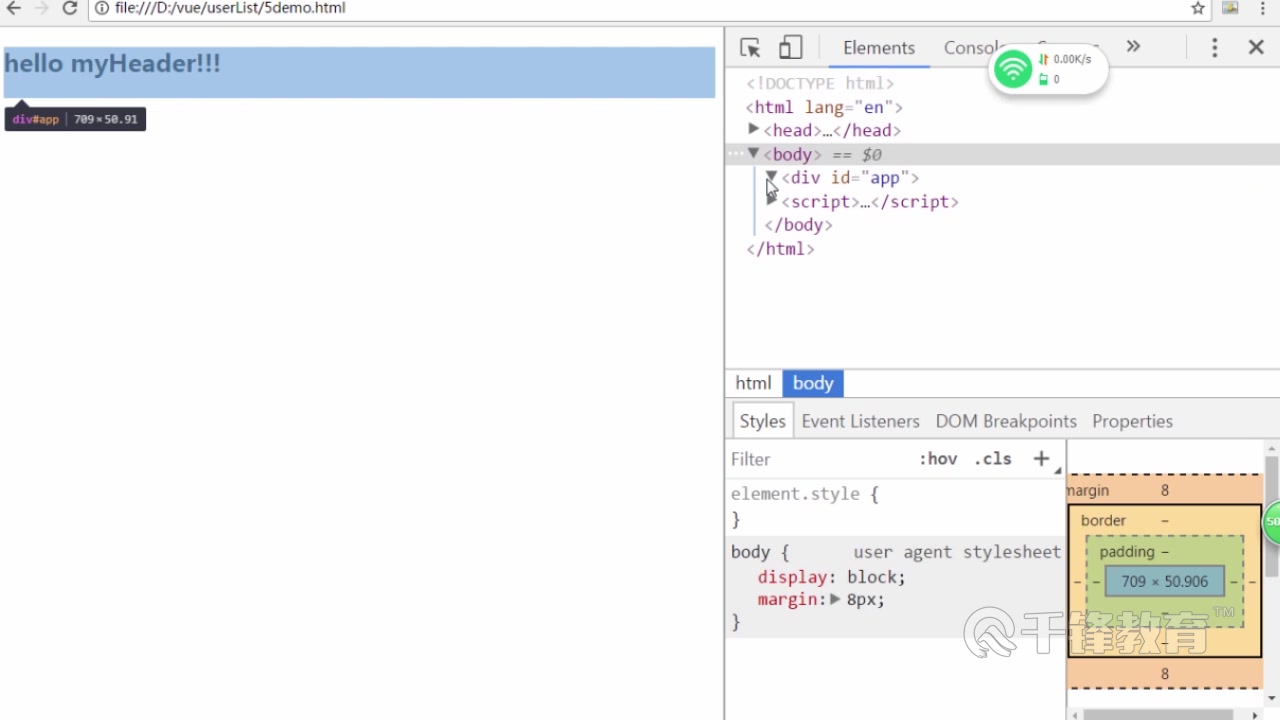Click the box model content size 709 × 50.906
Viewport: 1280px width, 720px height.
click(1165, 581)
